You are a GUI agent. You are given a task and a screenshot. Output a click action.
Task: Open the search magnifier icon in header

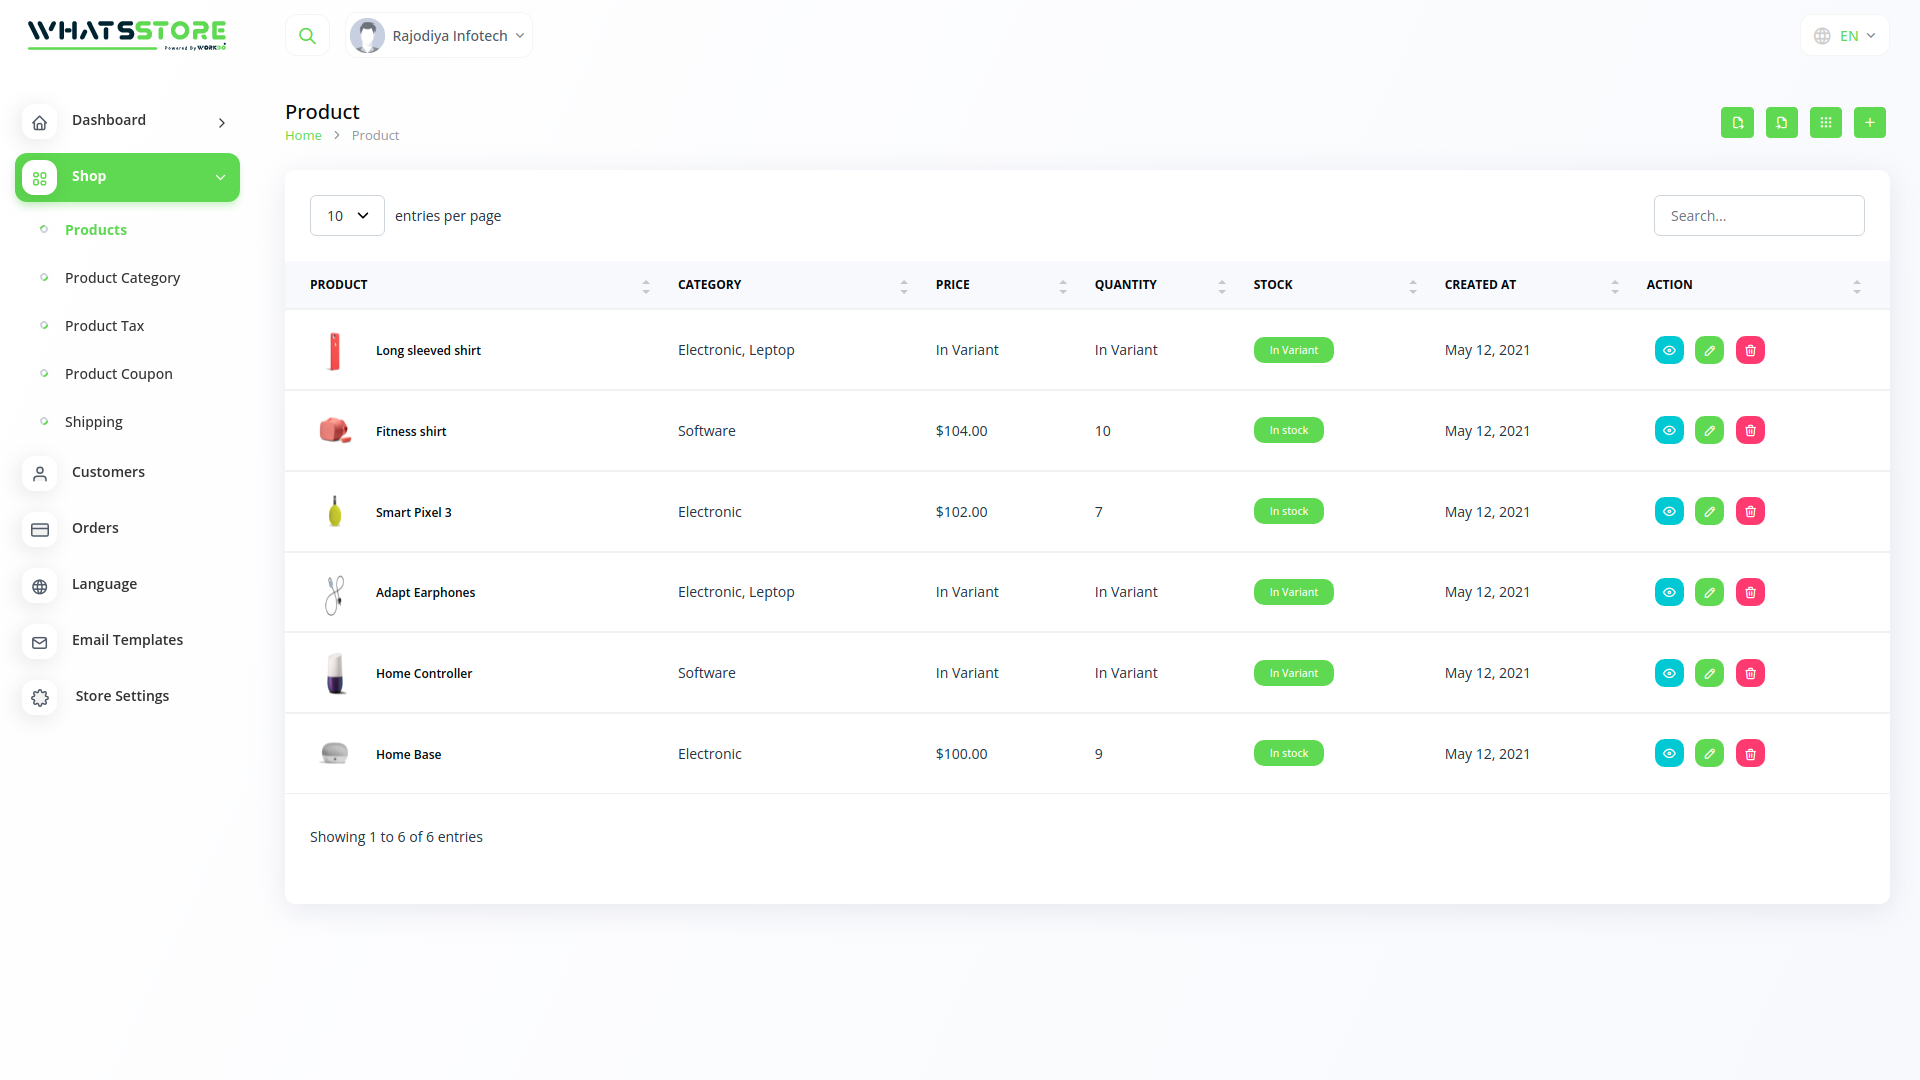click(307, 36)
